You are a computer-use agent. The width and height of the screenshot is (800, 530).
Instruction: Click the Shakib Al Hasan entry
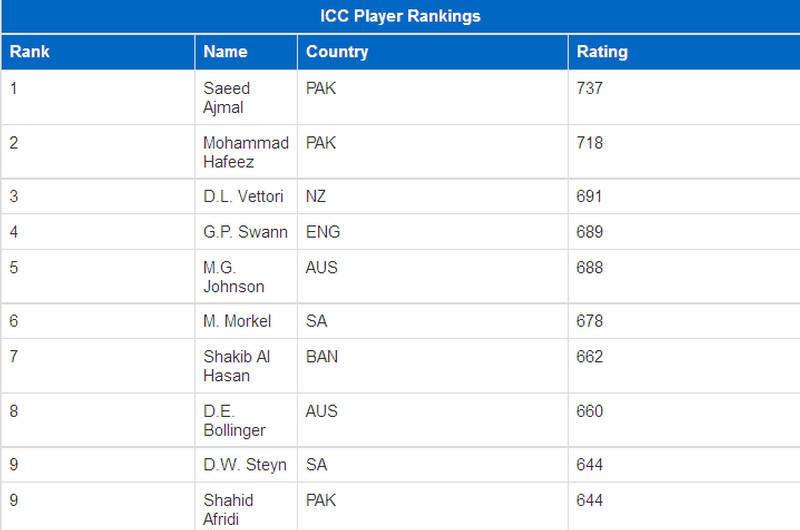[236, 366]
